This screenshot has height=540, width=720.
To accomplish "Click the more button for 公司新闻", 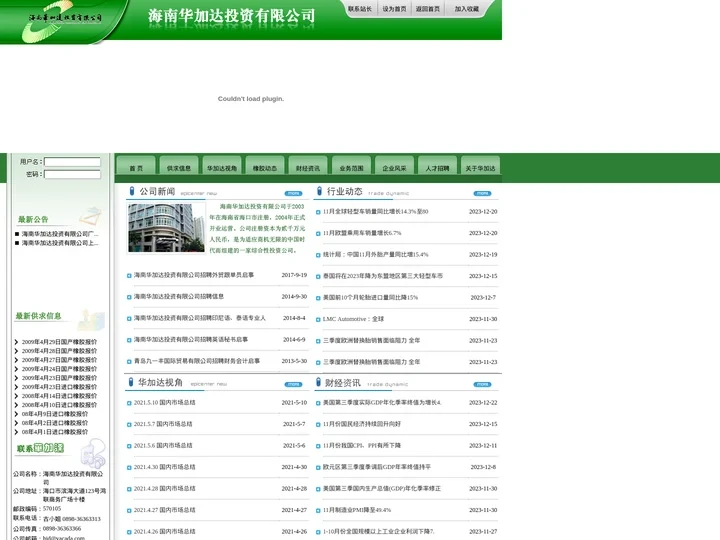I will 293,193.
